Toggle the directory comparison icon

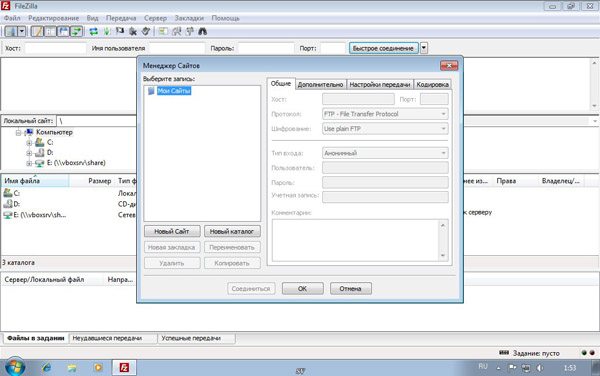click(176, 31)
